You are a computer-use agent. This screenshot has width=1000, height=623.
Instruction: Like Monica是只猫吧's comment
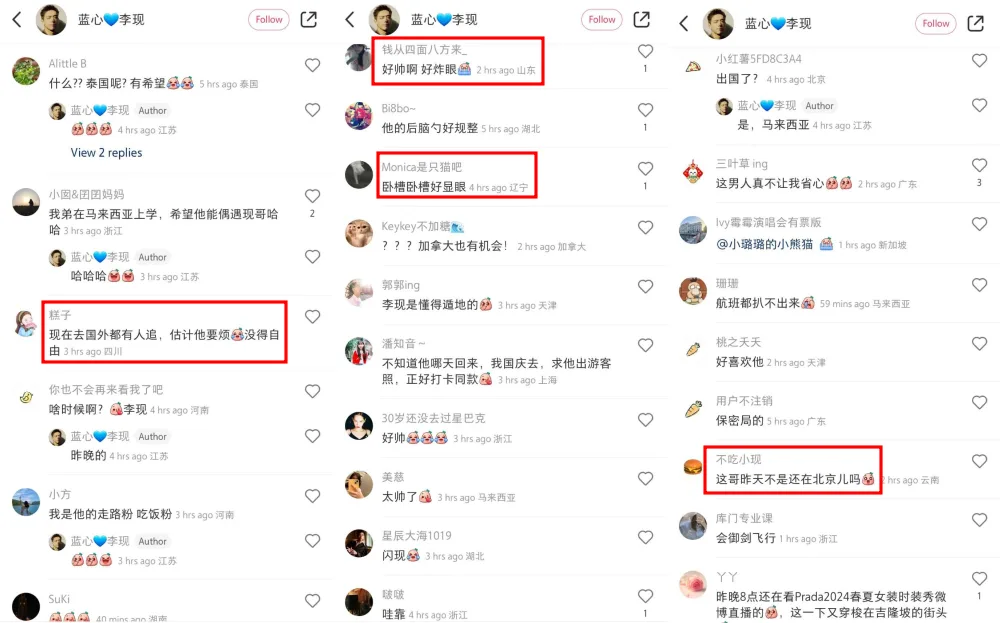tap(645, 168)
